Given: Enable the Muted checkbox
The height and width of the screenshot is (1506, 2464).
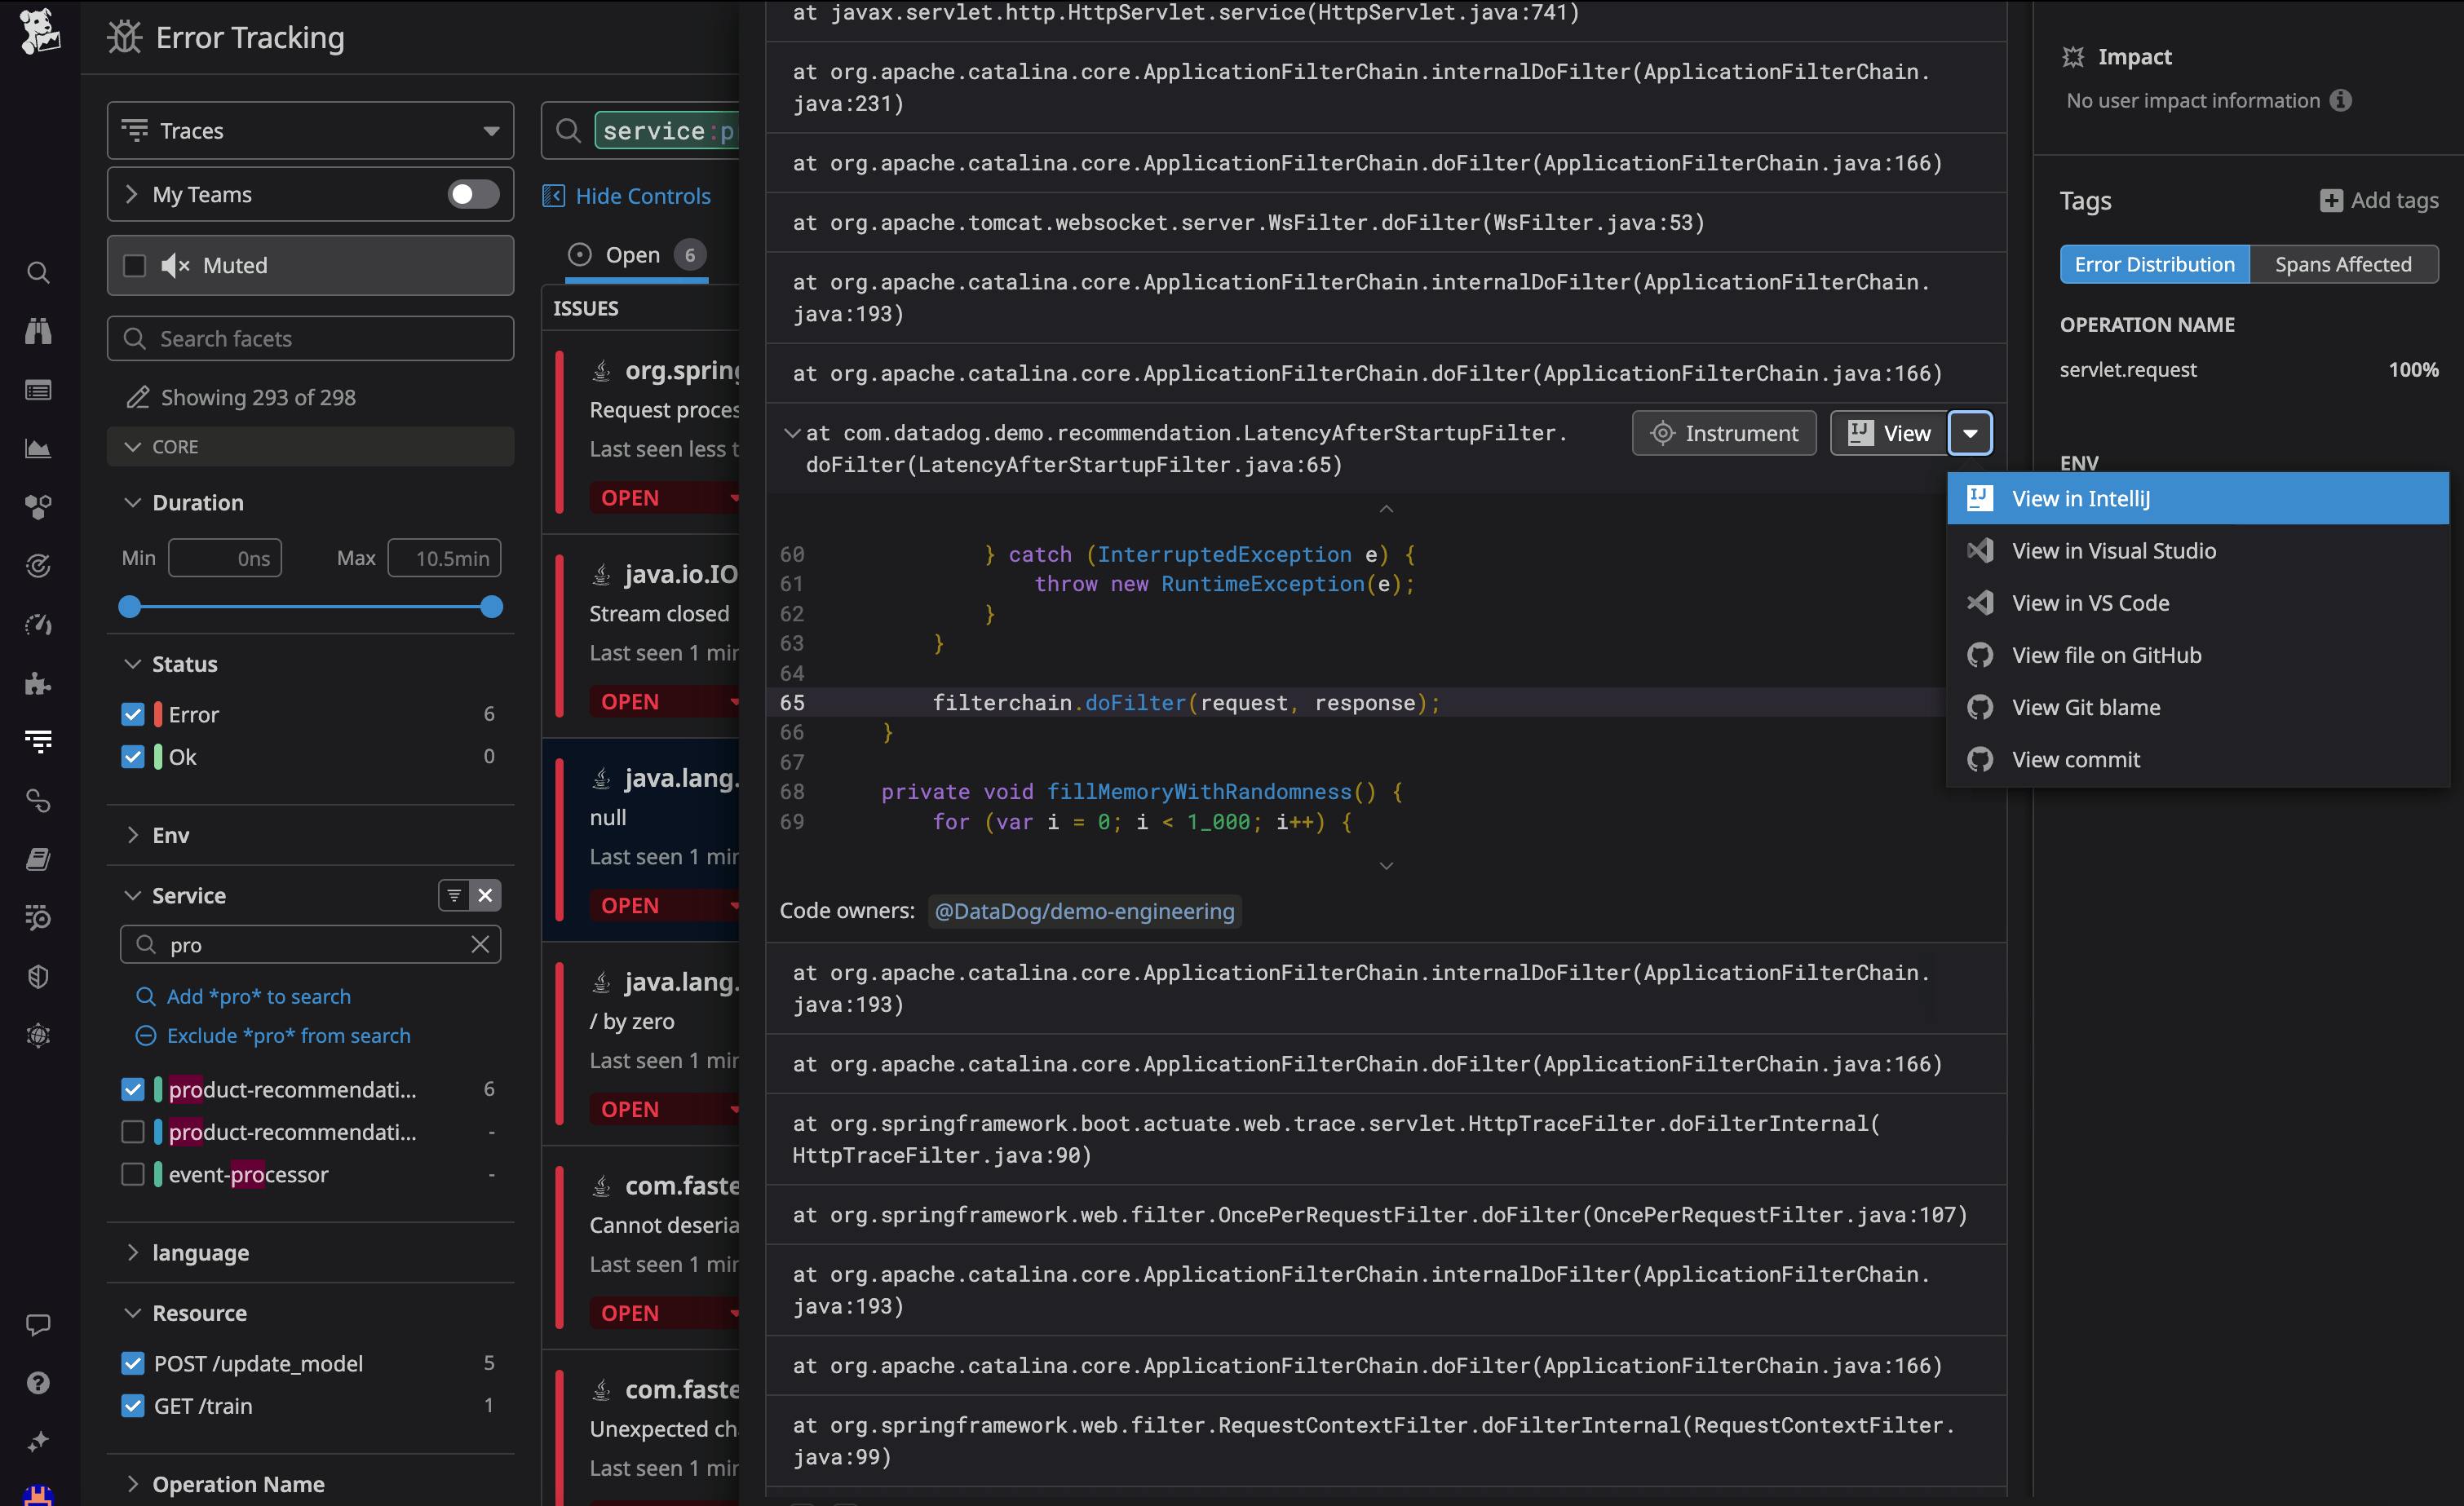Looking at the screenshot, I should pos(134,265).
